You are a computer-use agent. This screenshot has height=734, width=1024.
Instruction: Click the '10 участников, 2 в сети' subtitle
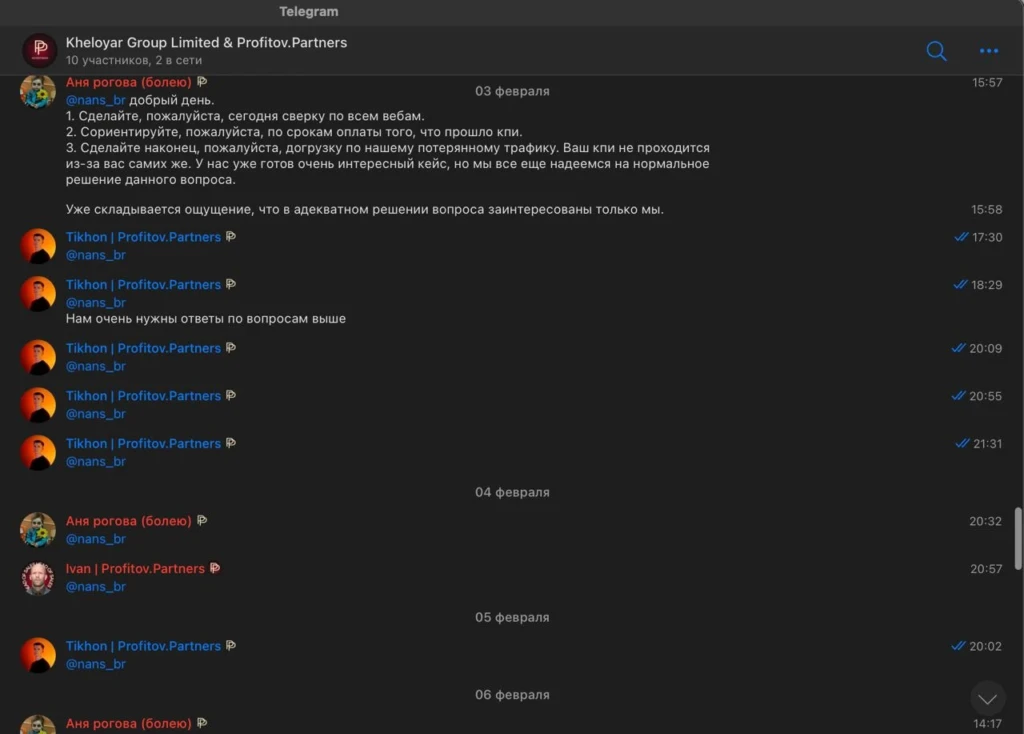pyautogui.click(x=134, y=60)
